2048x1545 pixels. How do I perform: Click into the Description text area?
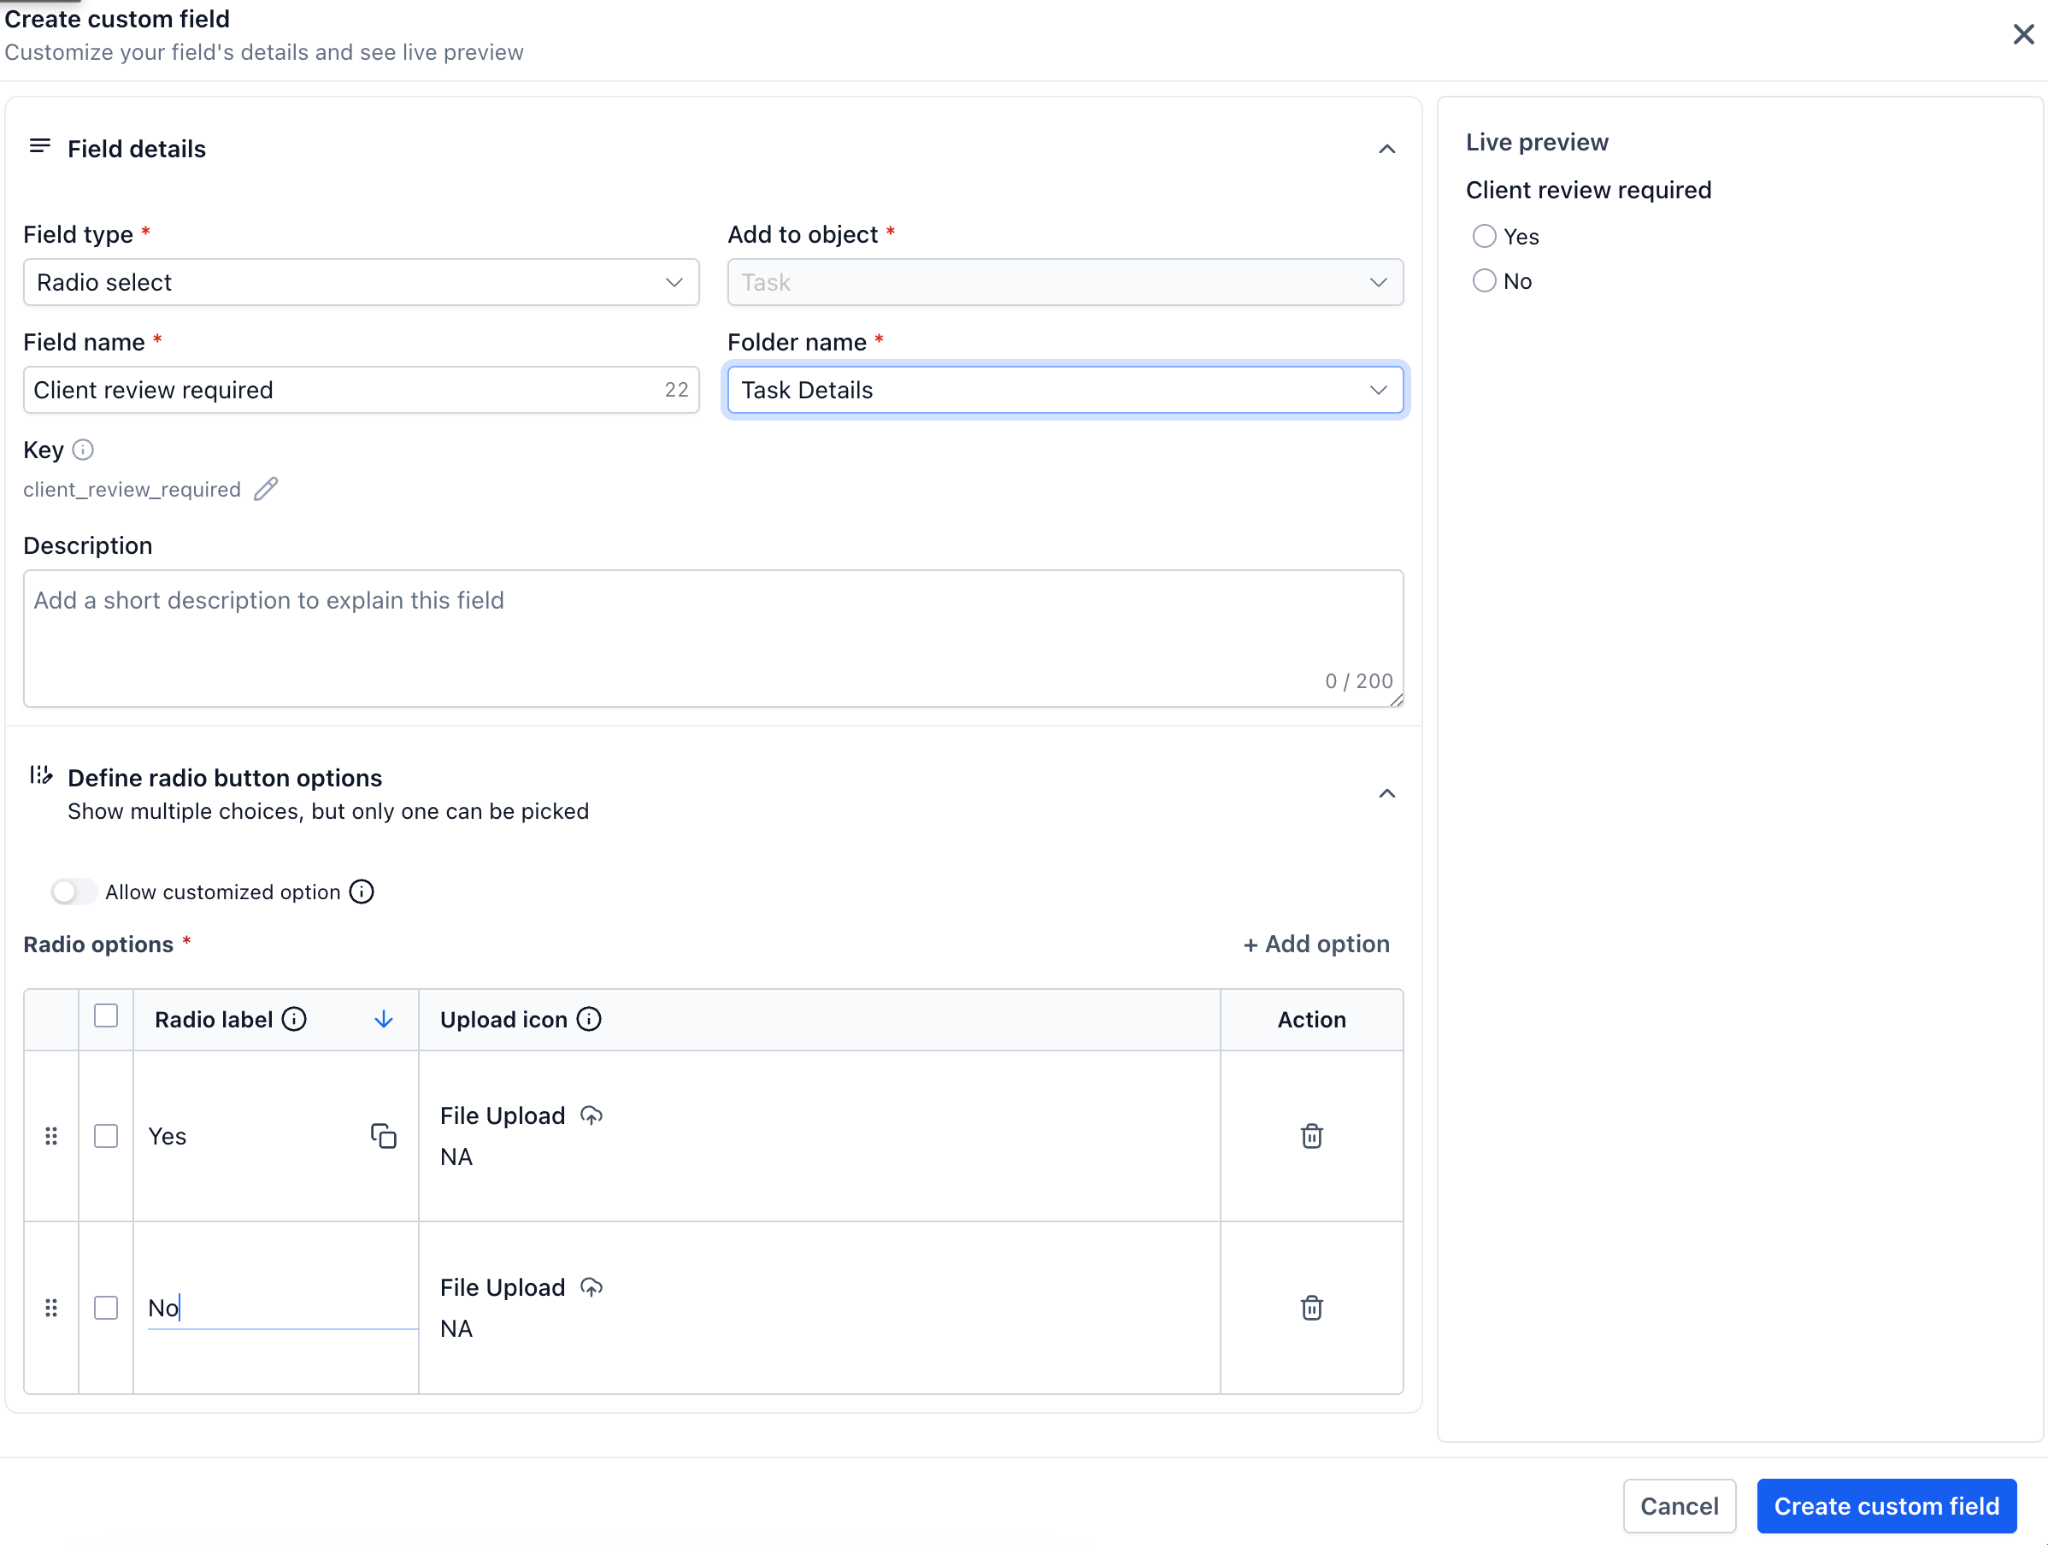coord(713,638)
